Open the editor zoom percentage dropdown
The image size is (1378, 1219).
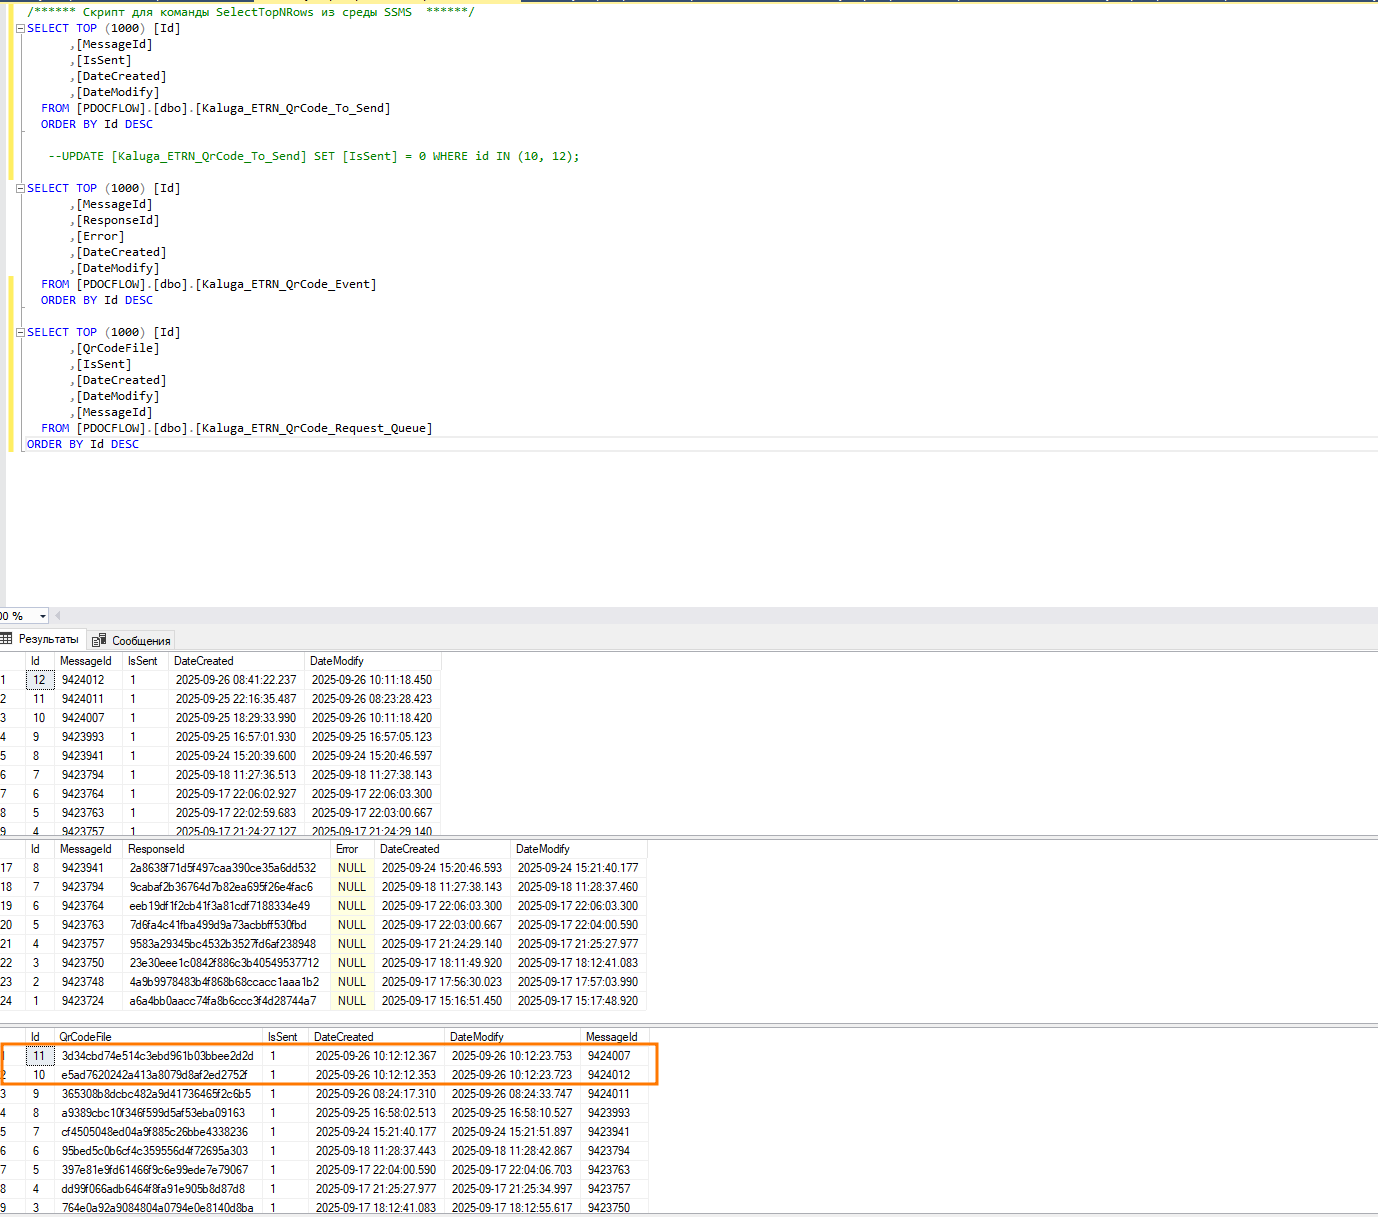(42, 616)
